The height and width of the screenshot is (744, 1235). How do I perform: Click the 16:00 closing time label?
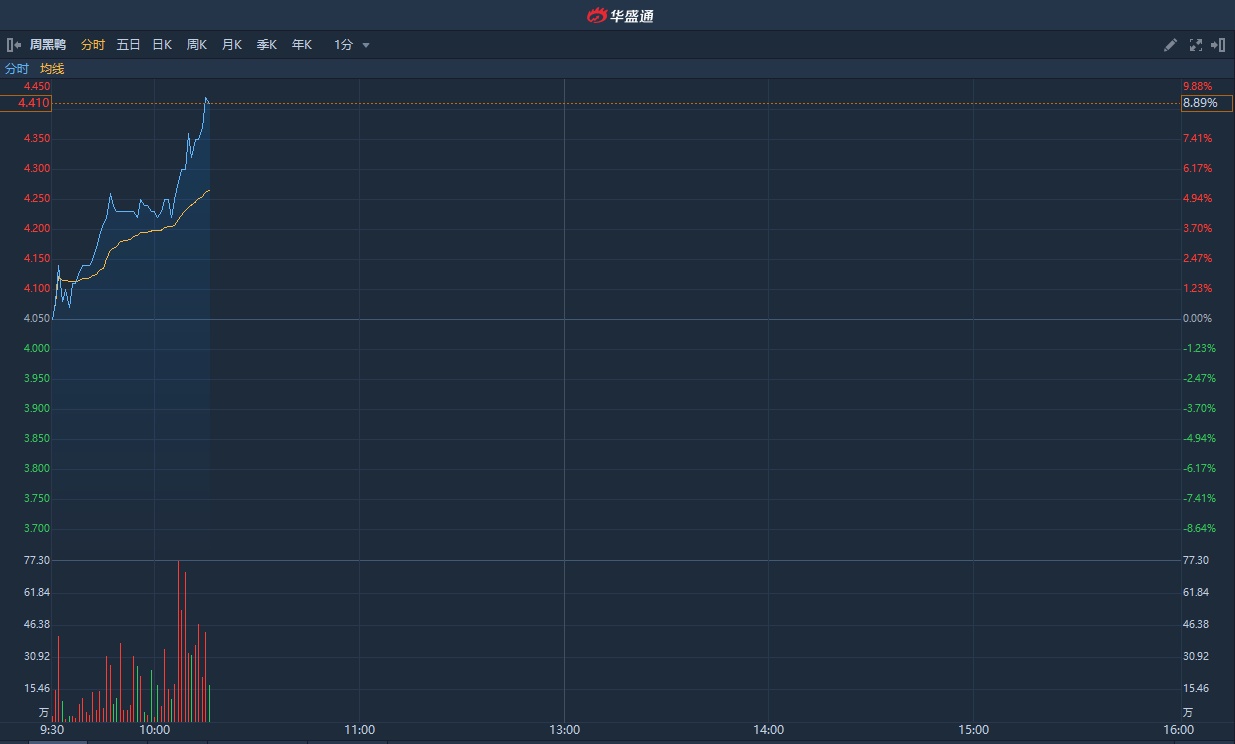pyautogui.click(x=1178, y=730)
